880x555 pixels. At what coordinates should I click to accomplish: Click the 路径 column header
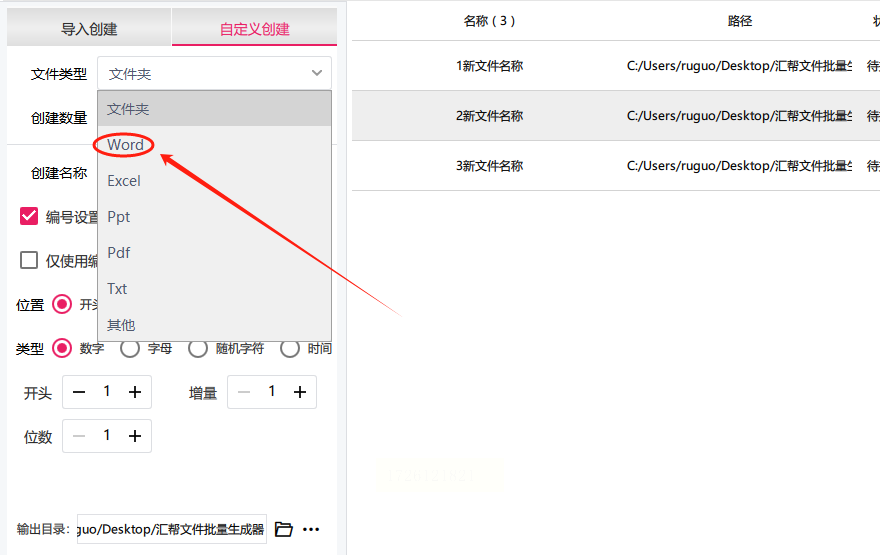coord(739,21)
